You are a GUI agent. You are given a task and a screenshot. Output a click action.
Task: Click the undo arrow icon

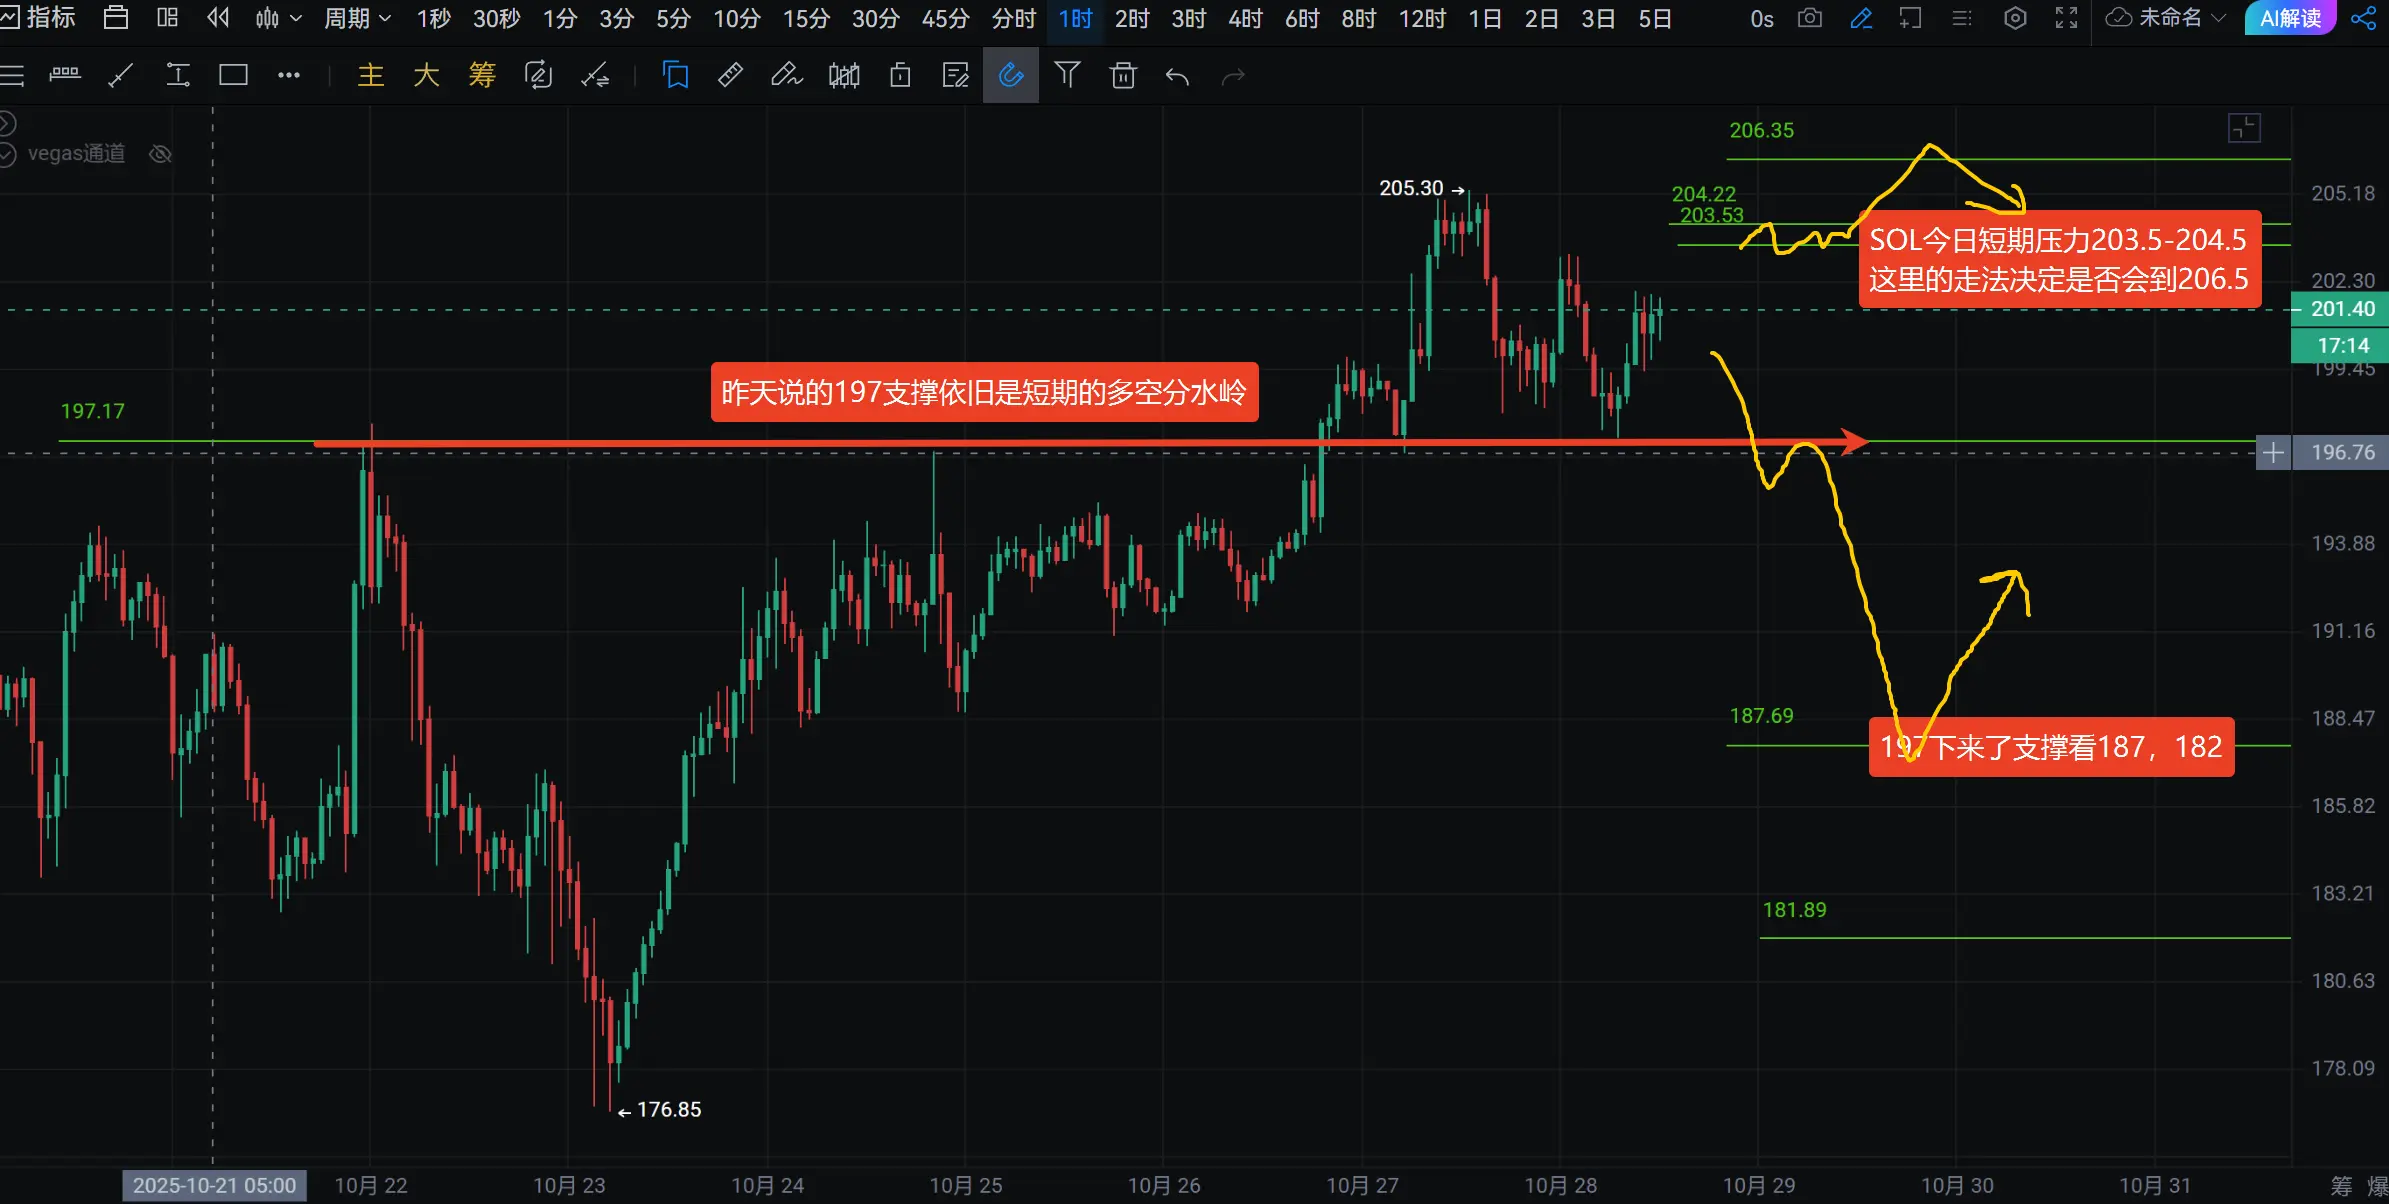[1177, 76]
